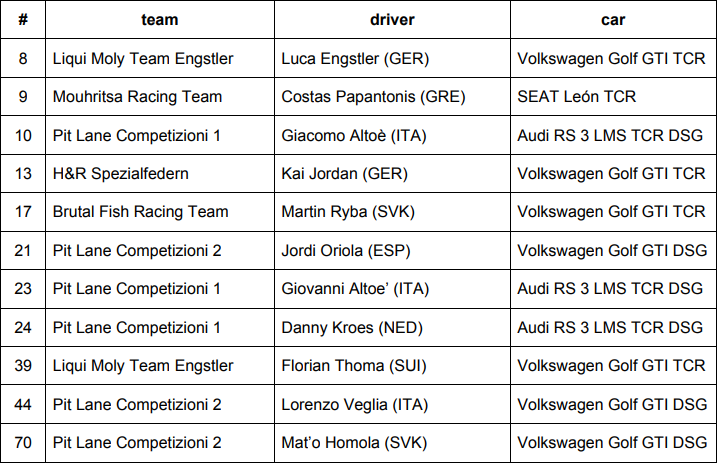Viewport: 717px width, 463px height.
Task: Select the Kai Jordan (GER) cell
Action: [x=392, y=174]
